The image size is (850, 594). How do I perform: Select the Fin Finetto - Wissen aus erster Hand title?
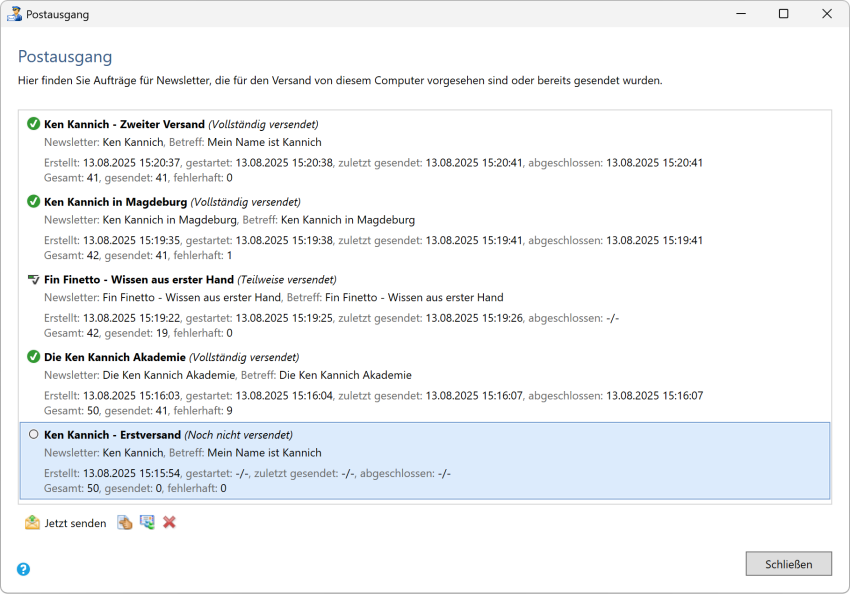(x=138, y=280)
